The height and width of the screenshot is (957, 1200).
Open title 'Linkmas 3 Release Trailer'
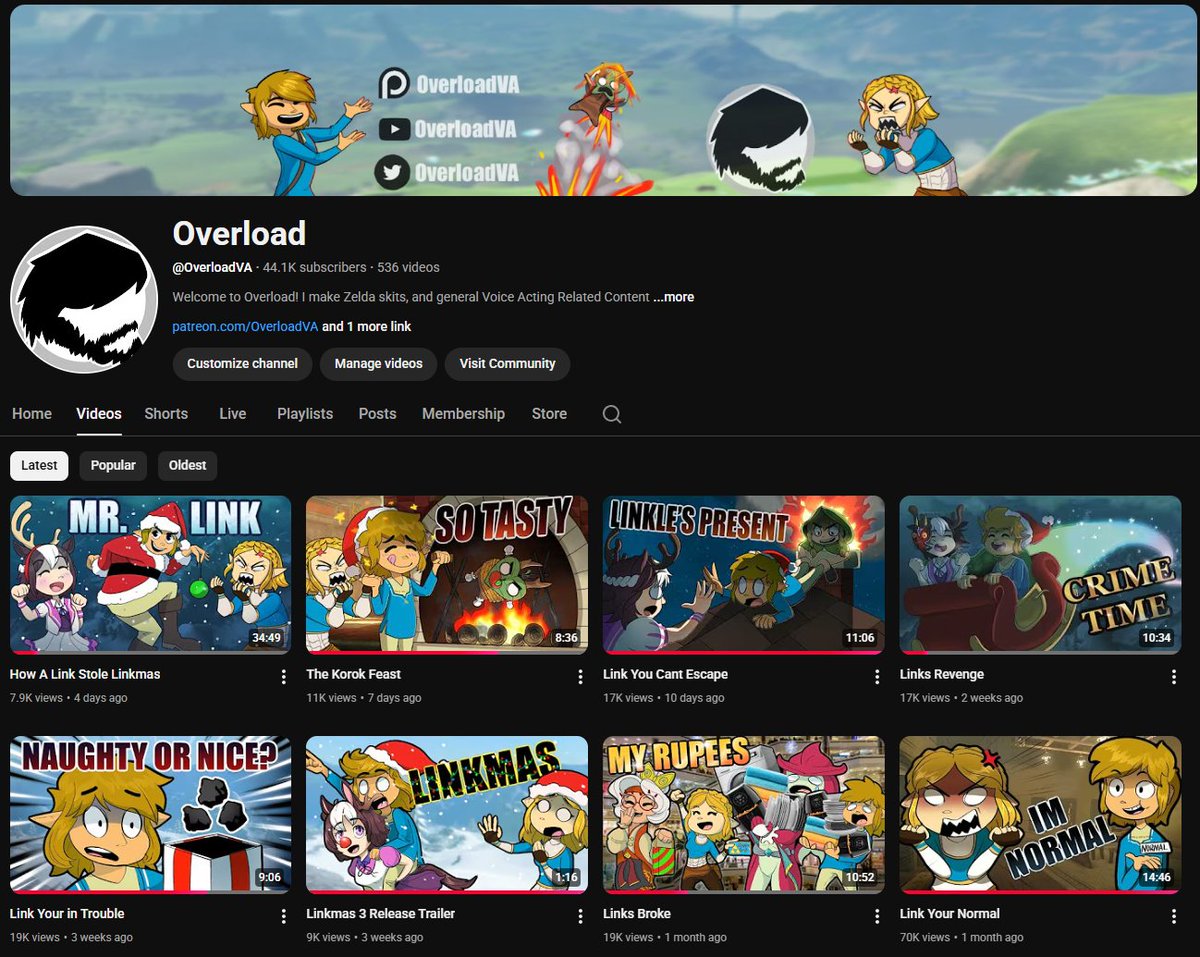click(381, 914)
